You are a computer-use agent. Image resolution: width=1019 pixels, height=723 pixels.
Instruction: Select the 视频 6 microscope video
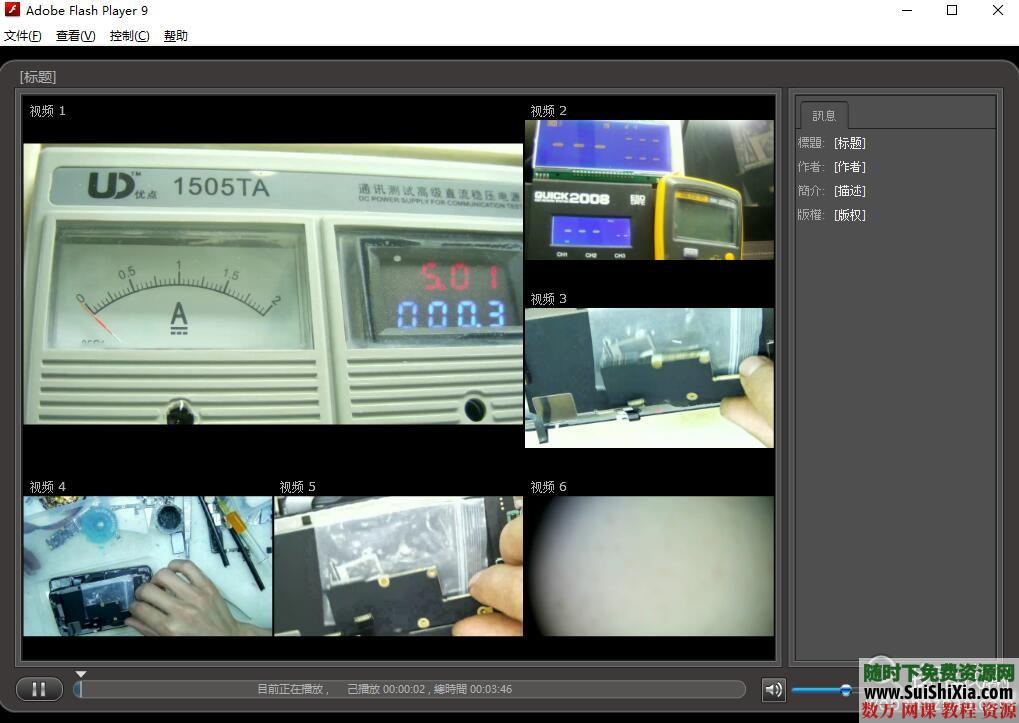point(649,566)
